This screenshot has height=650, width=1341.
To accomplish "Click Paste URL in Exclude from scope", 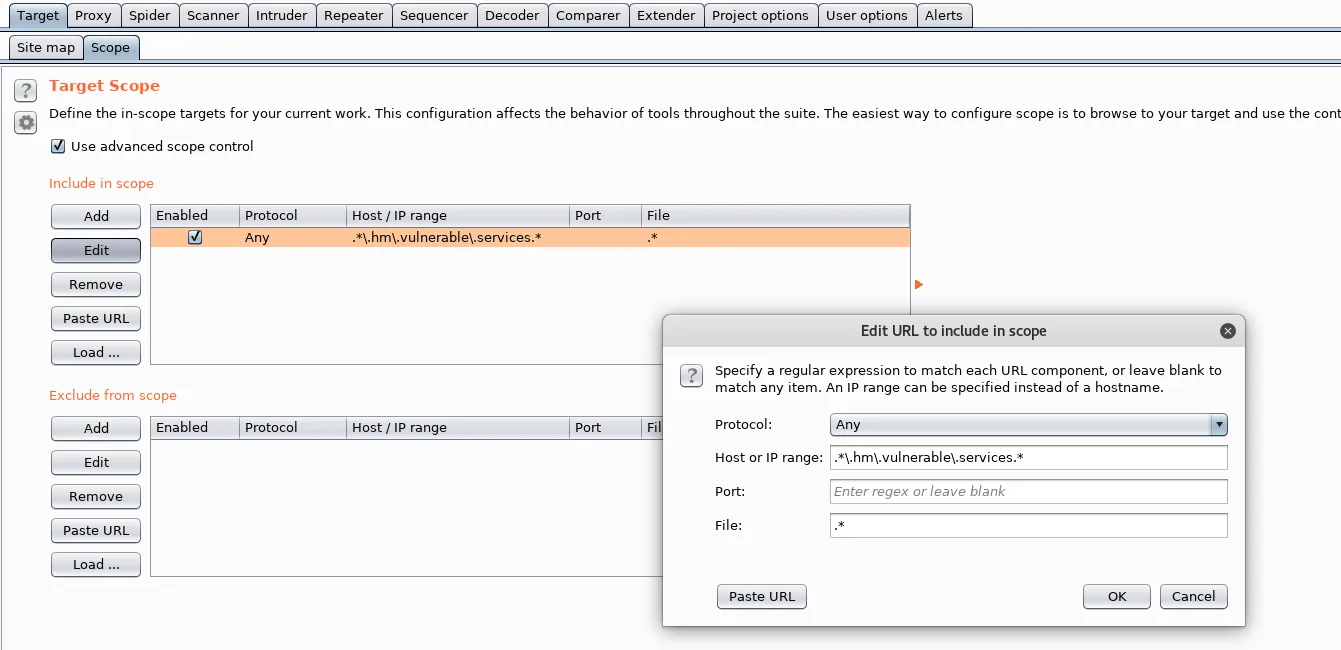I will (x=96, y=530).
